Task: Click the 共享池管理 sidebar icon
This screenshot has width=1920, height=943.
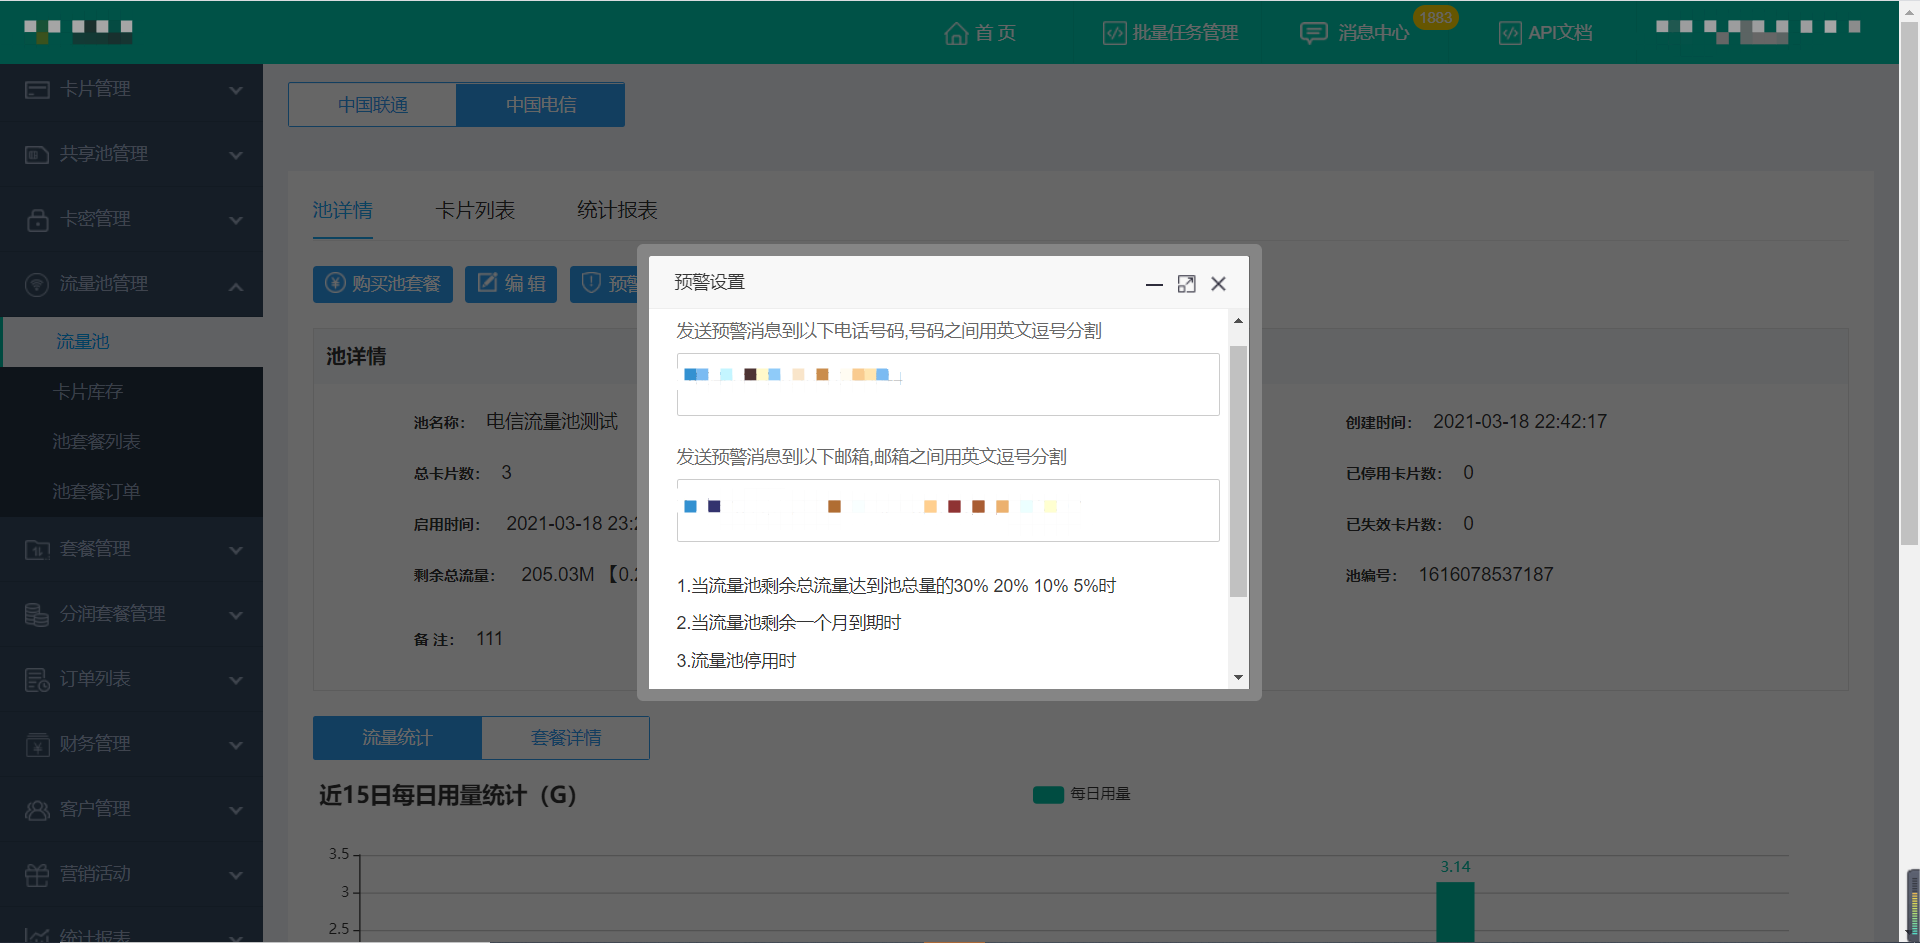Action: 37,155
